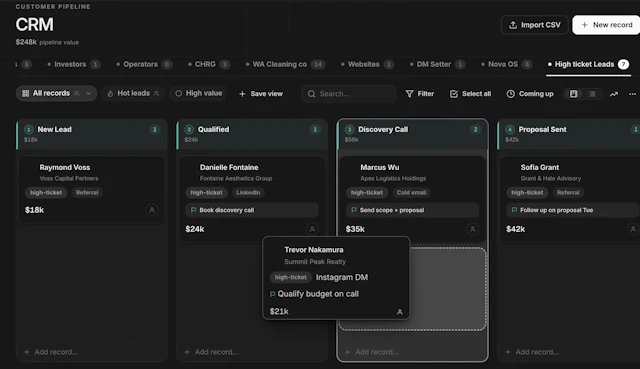Click the flag icon on Book discovery call
640x369 pixels.
(193, 210)
